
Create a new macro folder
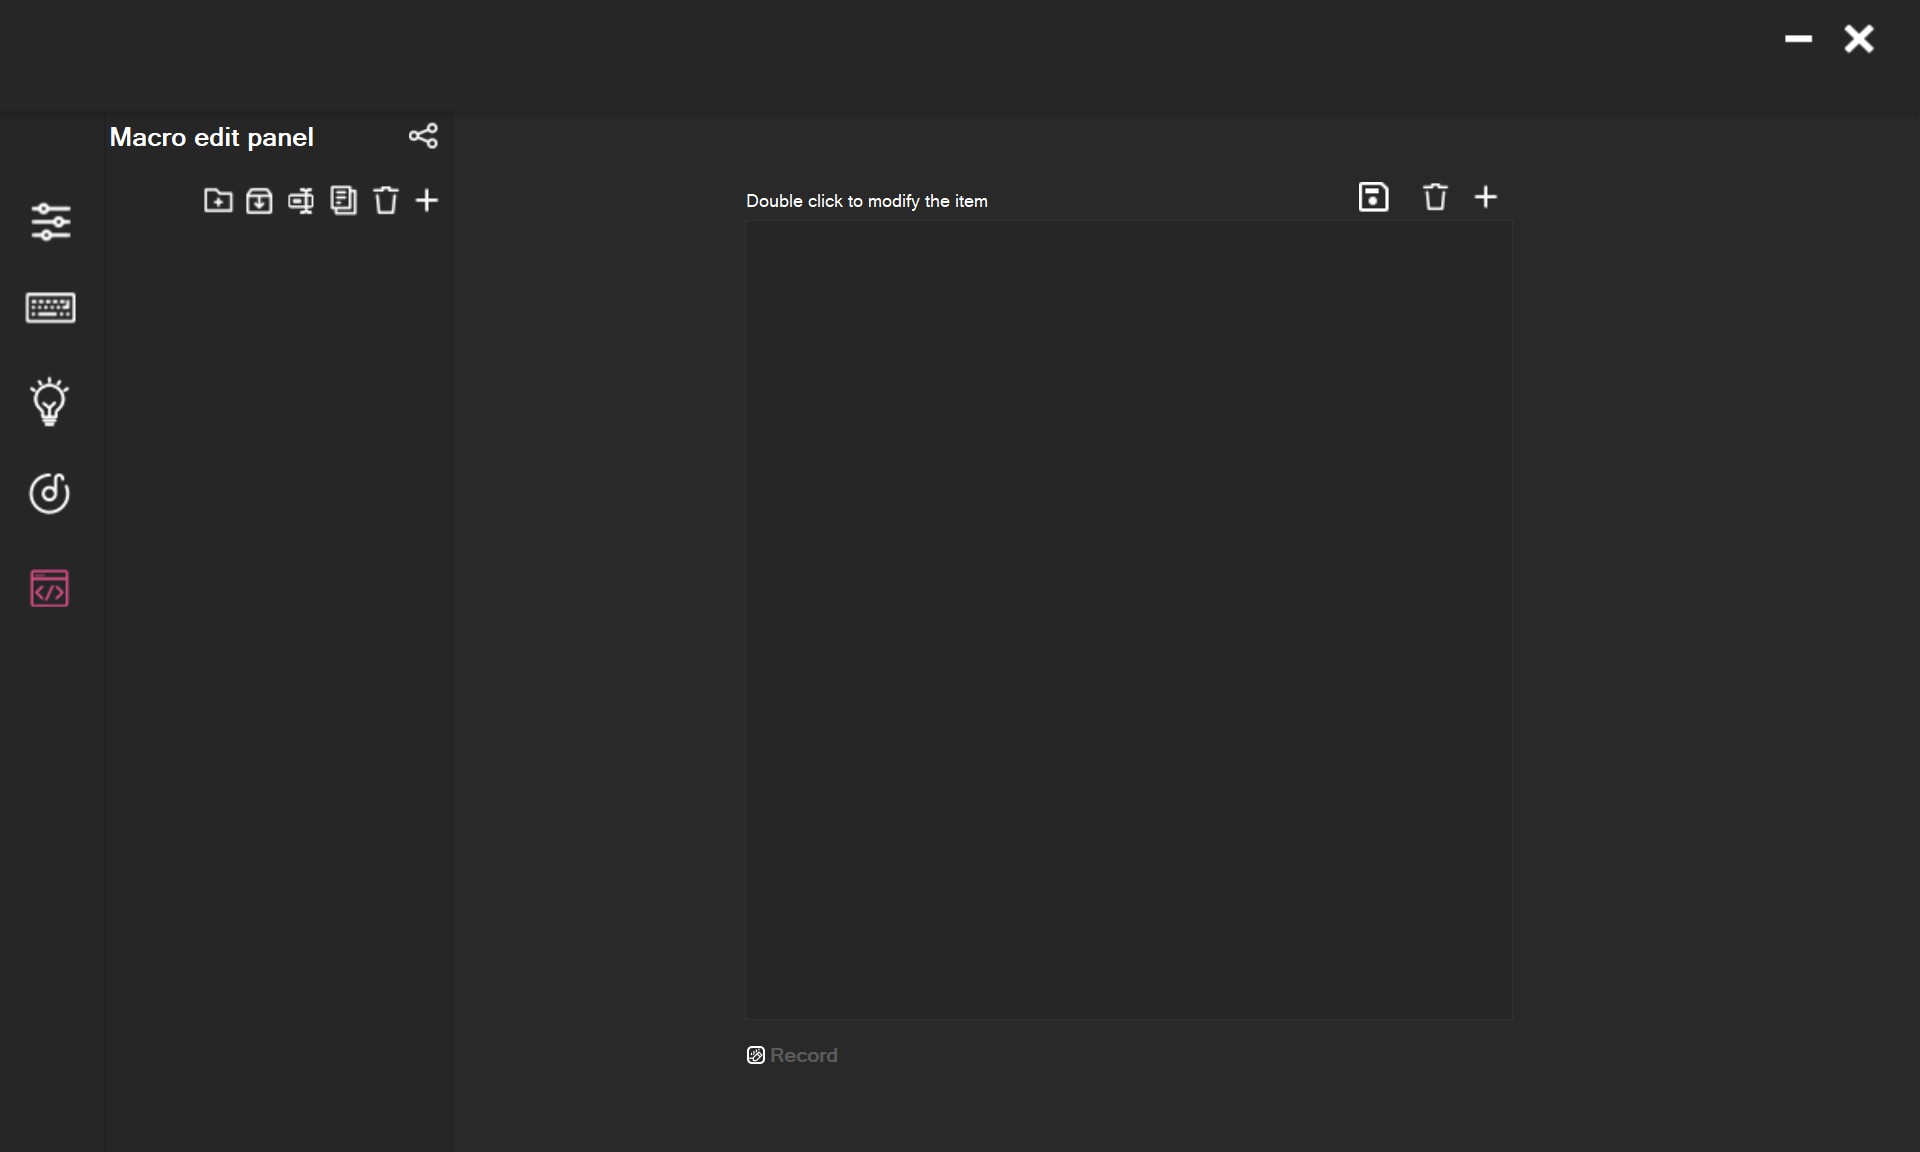[218, 200]
